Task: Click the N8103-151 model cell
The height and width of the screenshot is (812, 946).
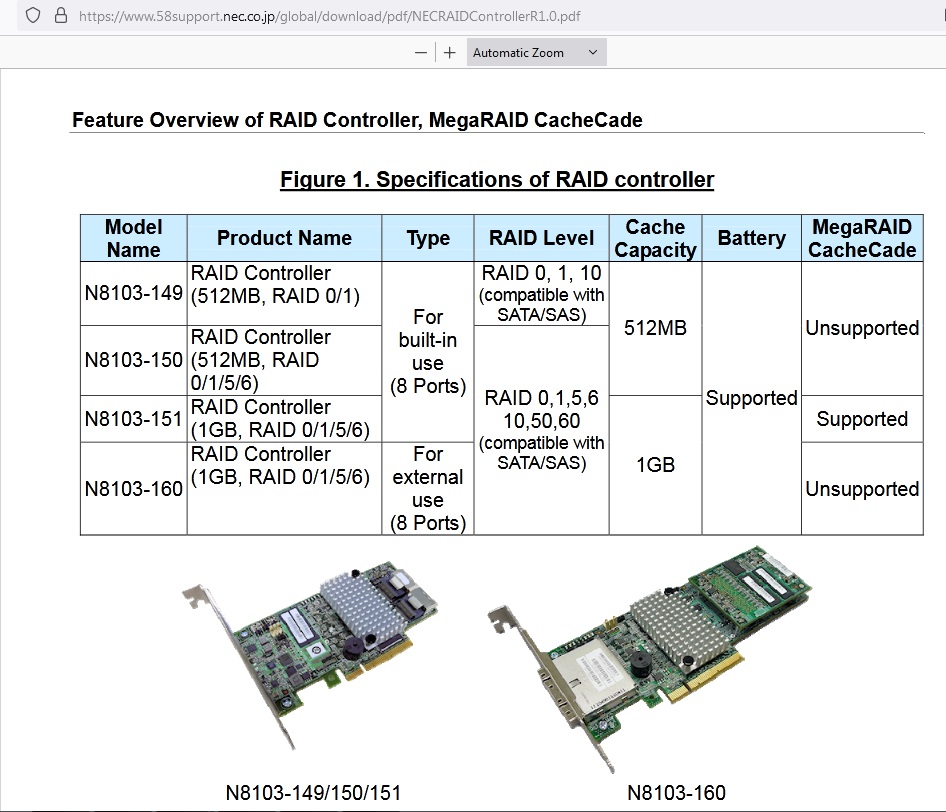Action: pos(134,419)
